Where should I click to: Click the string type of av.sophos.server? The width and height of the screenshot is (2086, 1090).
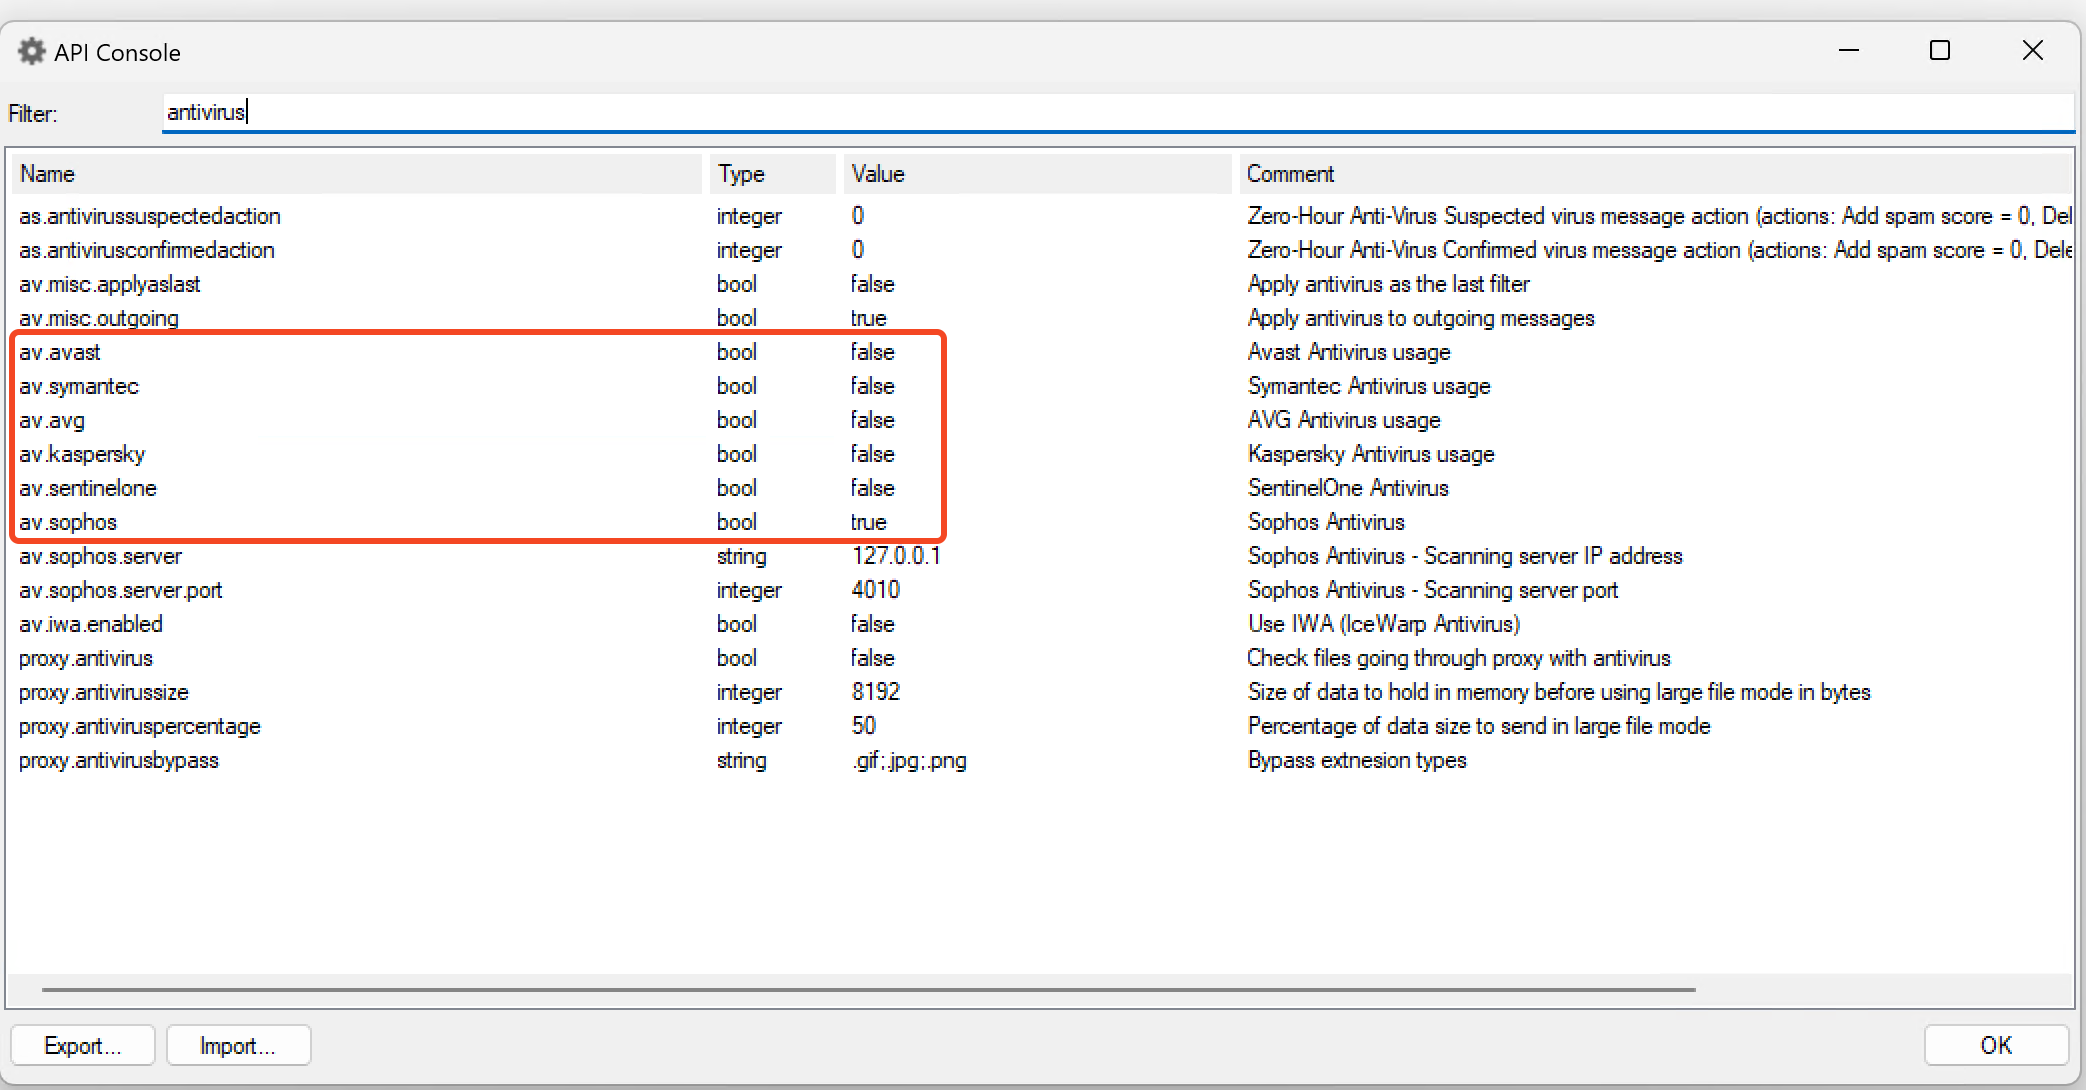[x=742, y=556]
